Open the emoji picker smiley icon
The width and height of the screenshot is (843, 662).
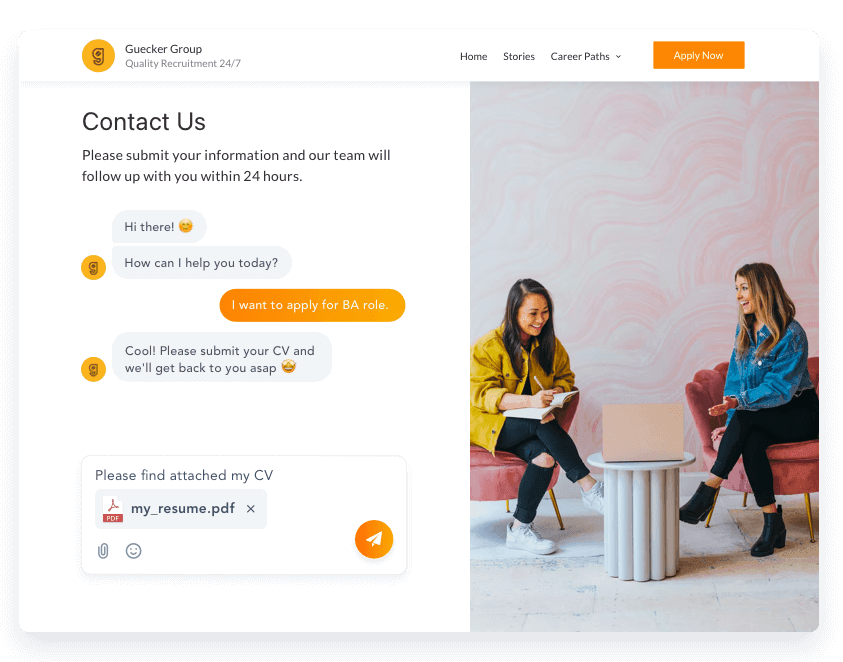pyautogui.click(x=133, y=551)
